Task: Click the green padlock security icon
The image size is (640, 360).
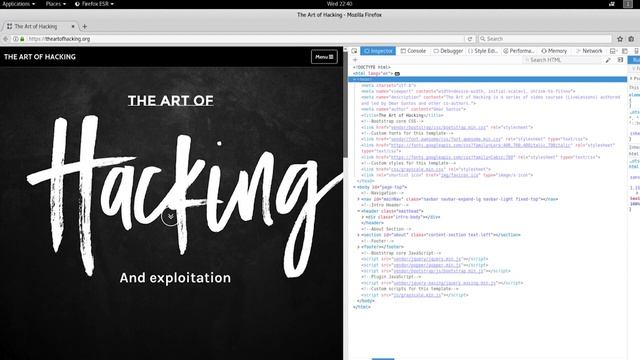Action: (x=22, y=39)
